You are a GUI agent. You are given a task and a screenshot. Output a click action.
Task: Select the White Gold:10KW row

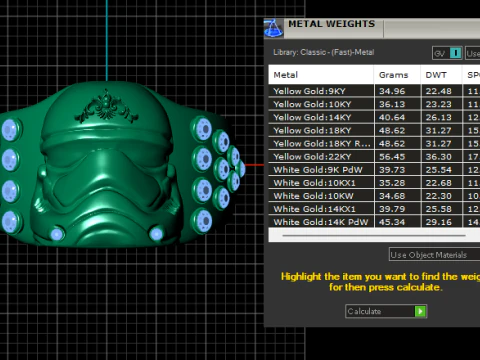(x=374, y=196)
